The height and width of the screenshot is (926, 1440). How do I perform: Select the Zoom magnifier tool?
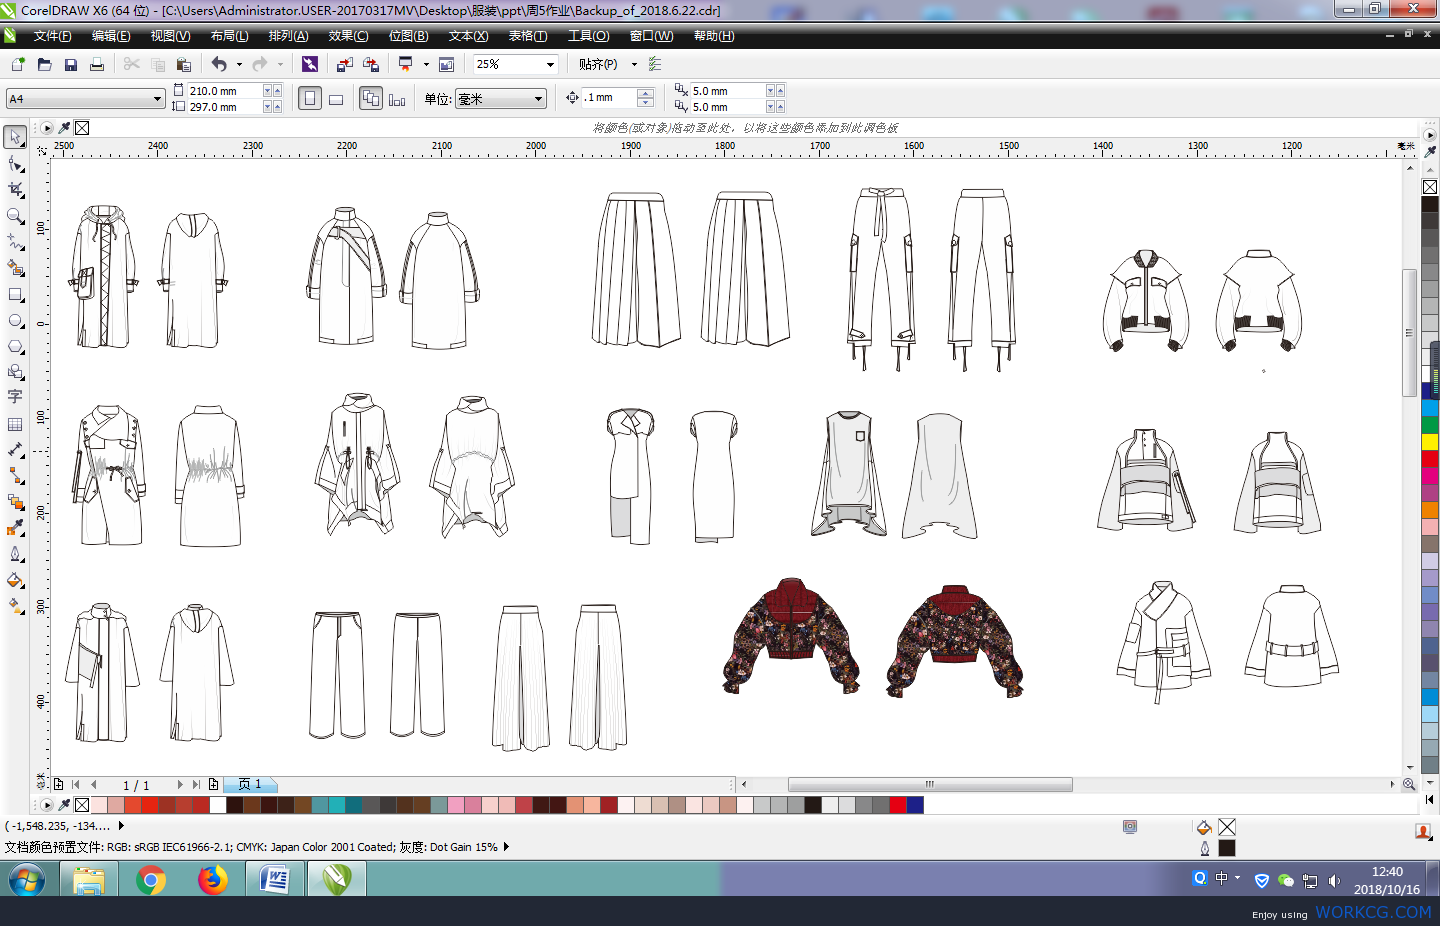pyautogui.click(x=16, y=216)
